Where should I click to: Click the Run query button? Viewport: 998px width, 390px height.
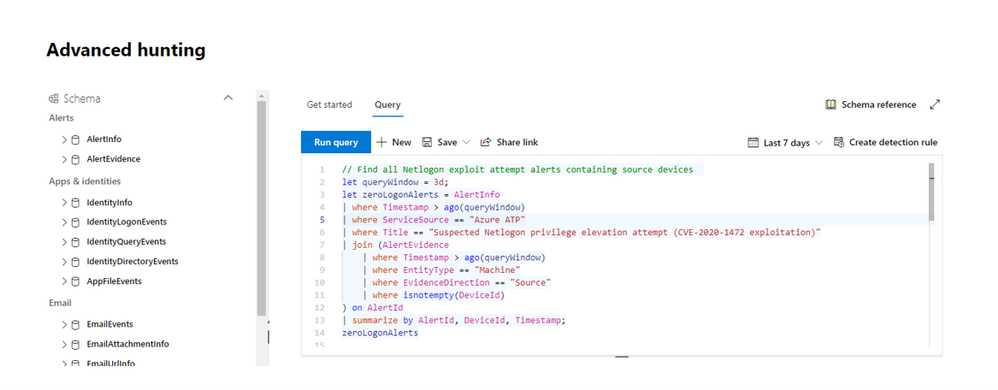tap(335, 143)
